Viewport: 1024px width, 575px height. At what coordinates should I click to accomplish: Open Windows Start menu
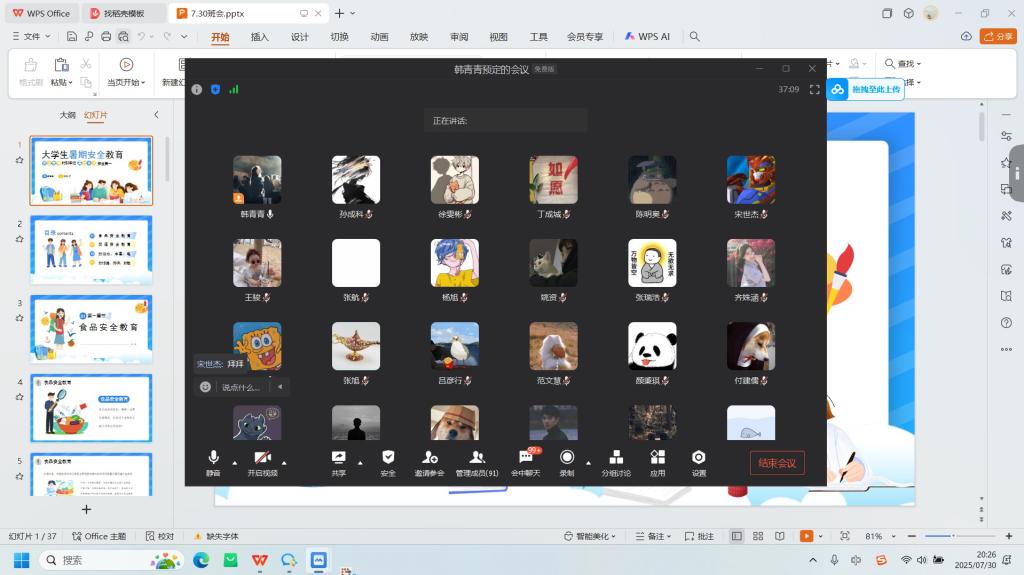tap(22, 560)
